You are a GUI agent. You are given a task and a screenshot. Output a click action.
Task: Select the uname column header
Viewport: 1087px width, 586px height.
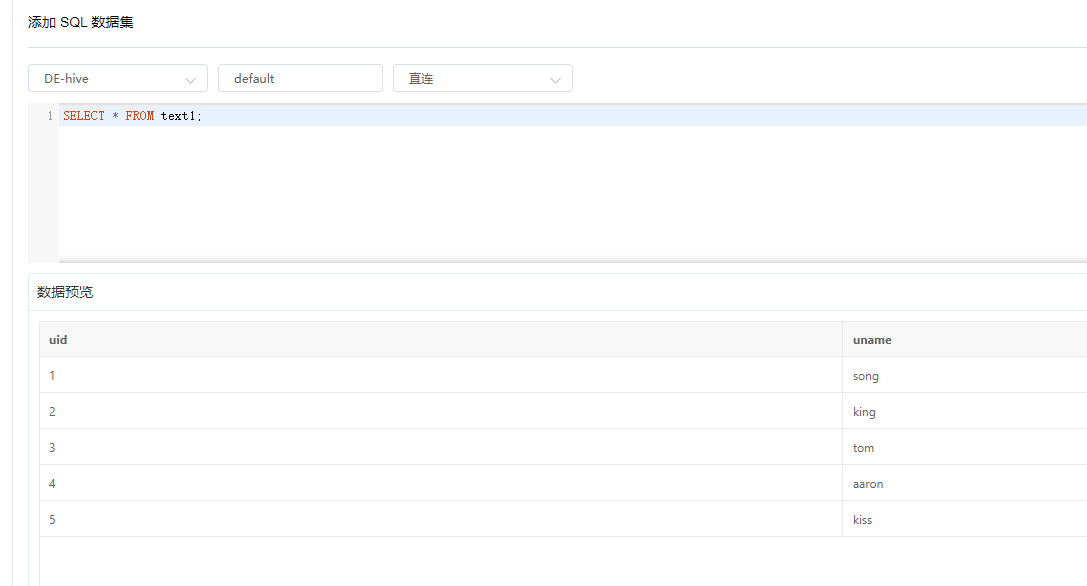pos(872,339)
